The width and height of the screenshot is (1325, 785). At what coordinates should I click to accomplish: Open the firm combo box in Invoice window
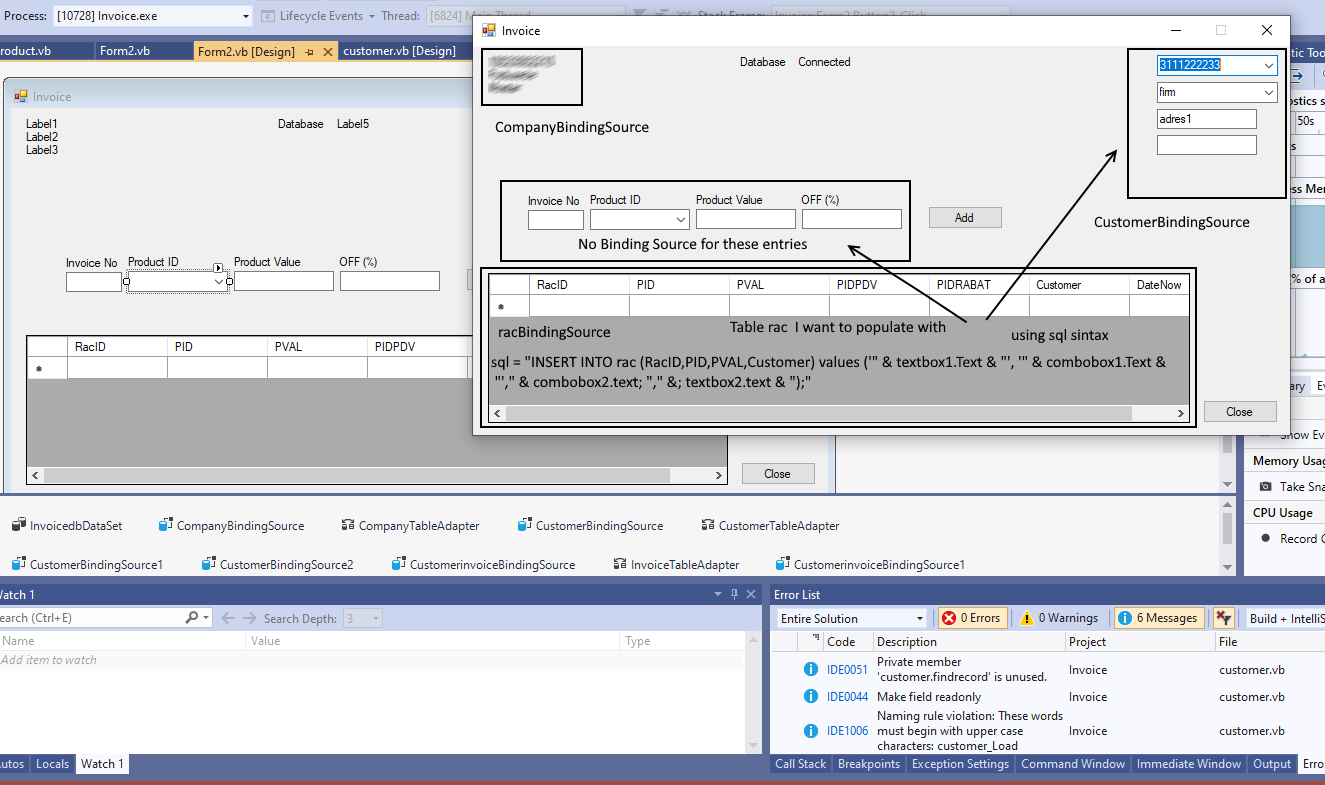1269,92
